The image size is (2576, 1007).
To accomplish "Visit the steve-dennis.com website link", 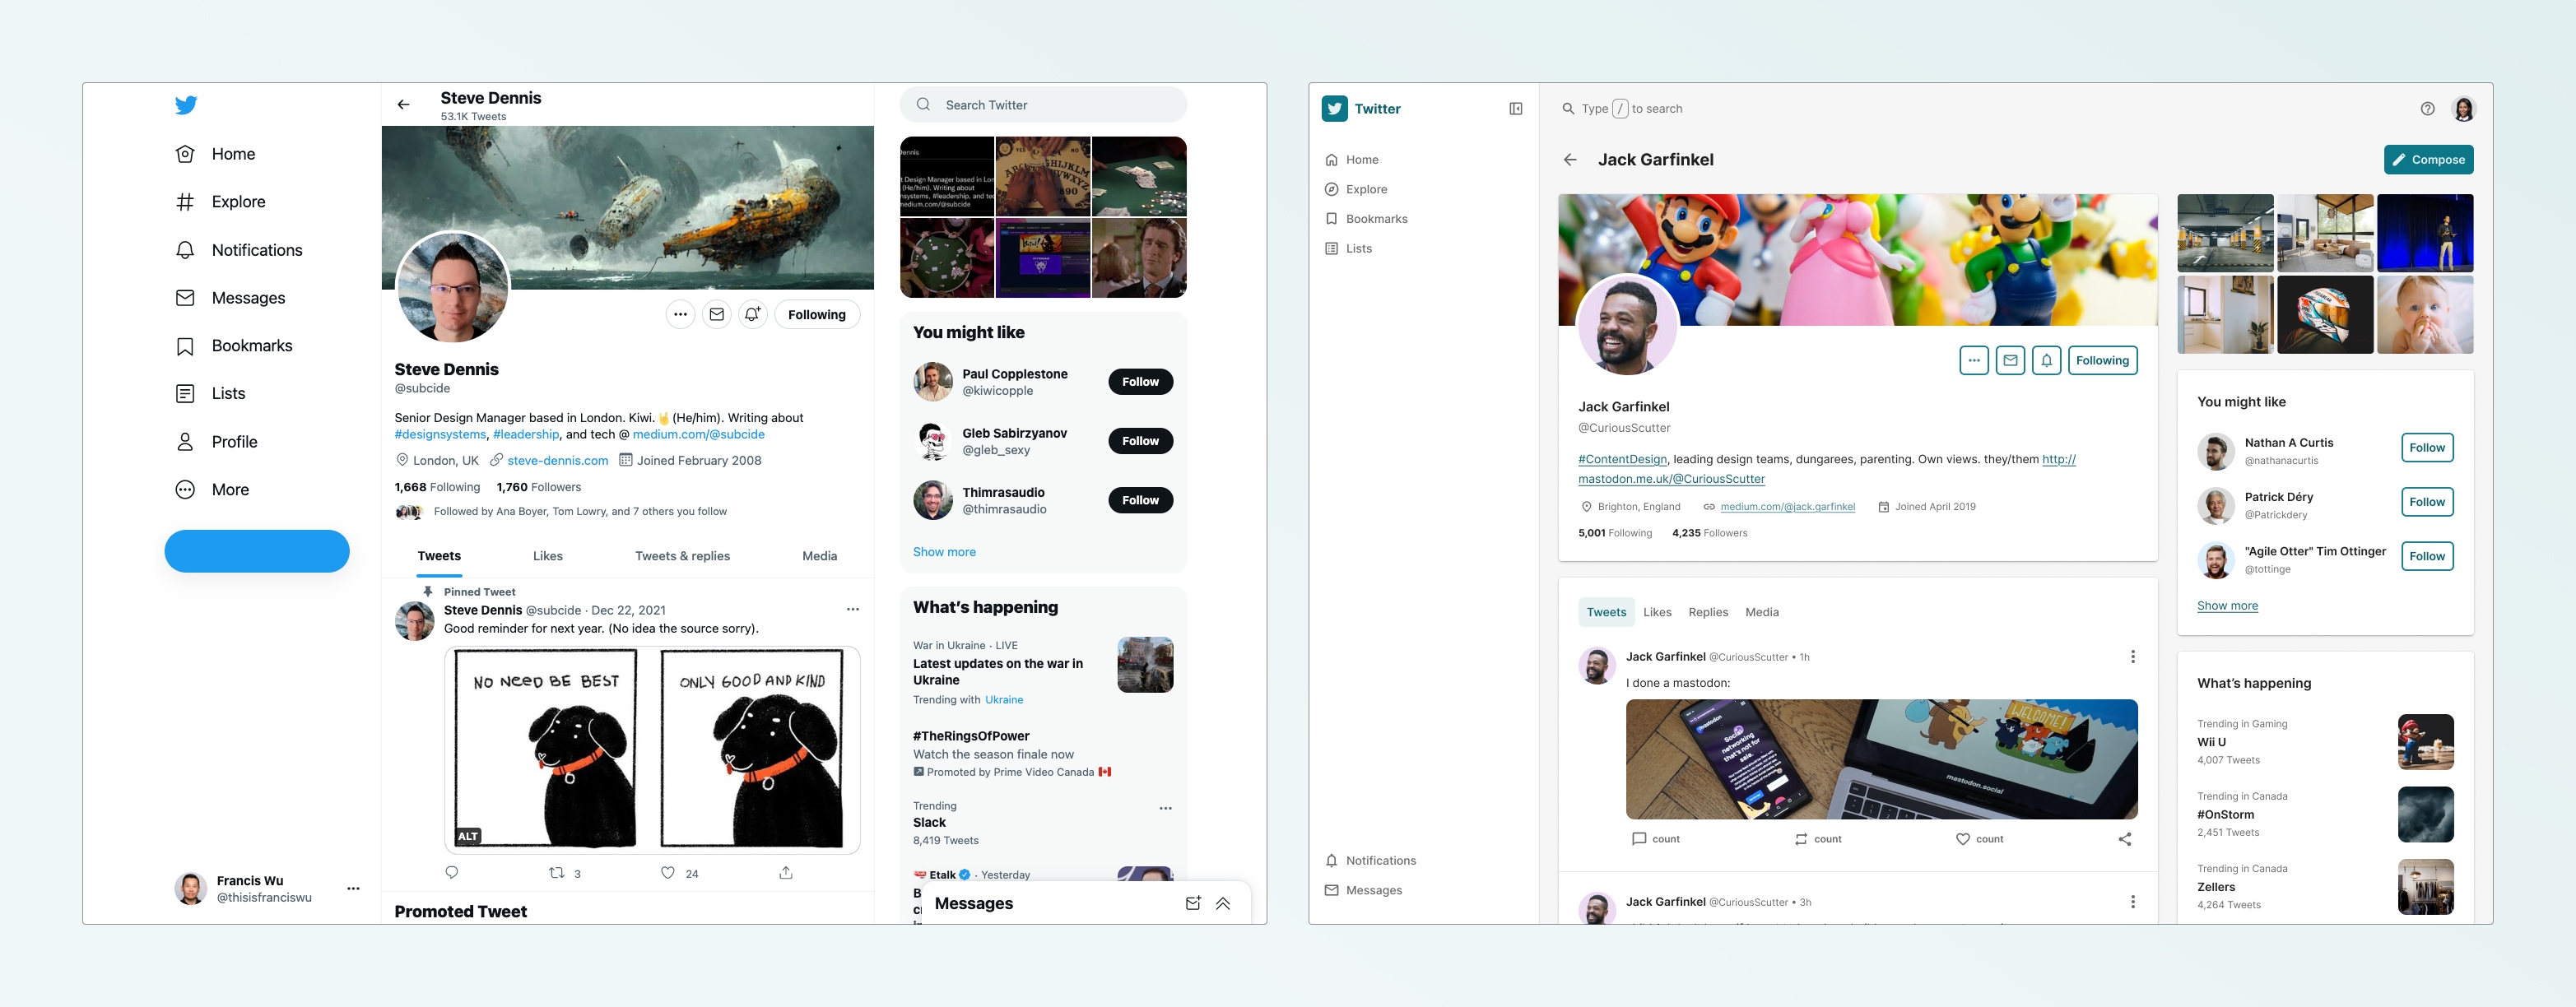I will click(x=557, y=461).
